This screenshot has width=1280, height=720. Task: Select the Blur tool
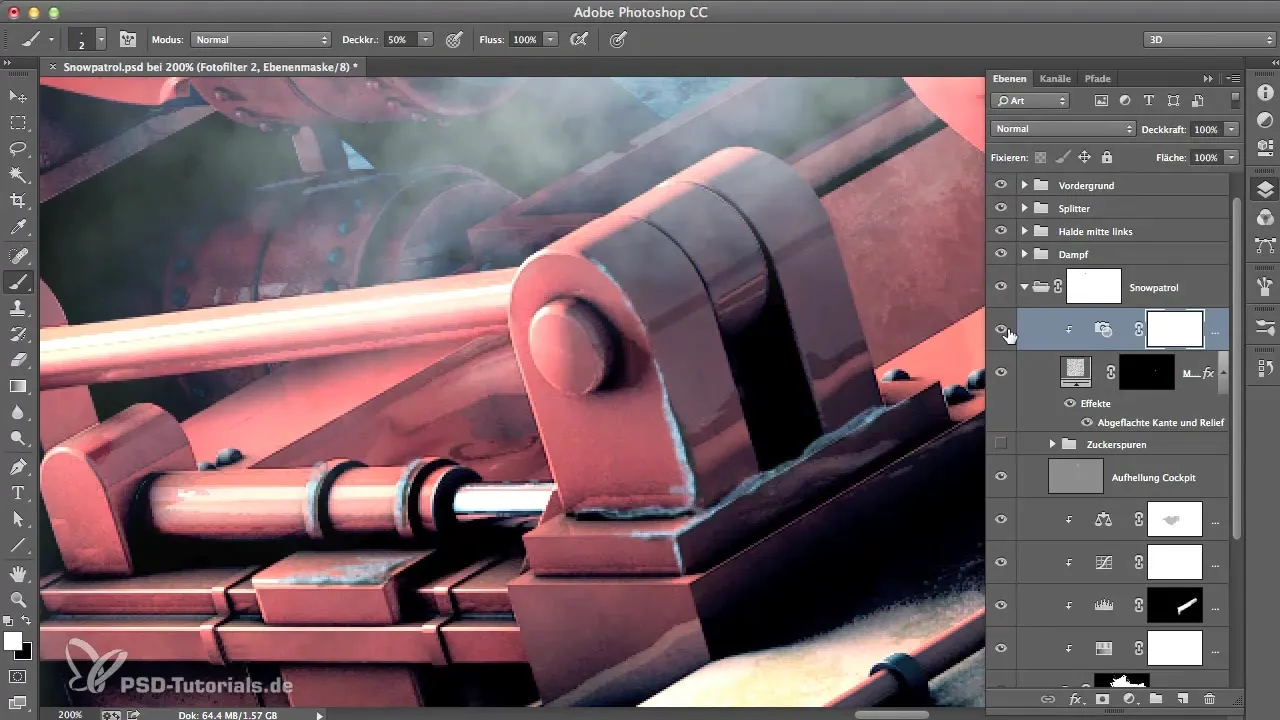[x=17, y=412]
